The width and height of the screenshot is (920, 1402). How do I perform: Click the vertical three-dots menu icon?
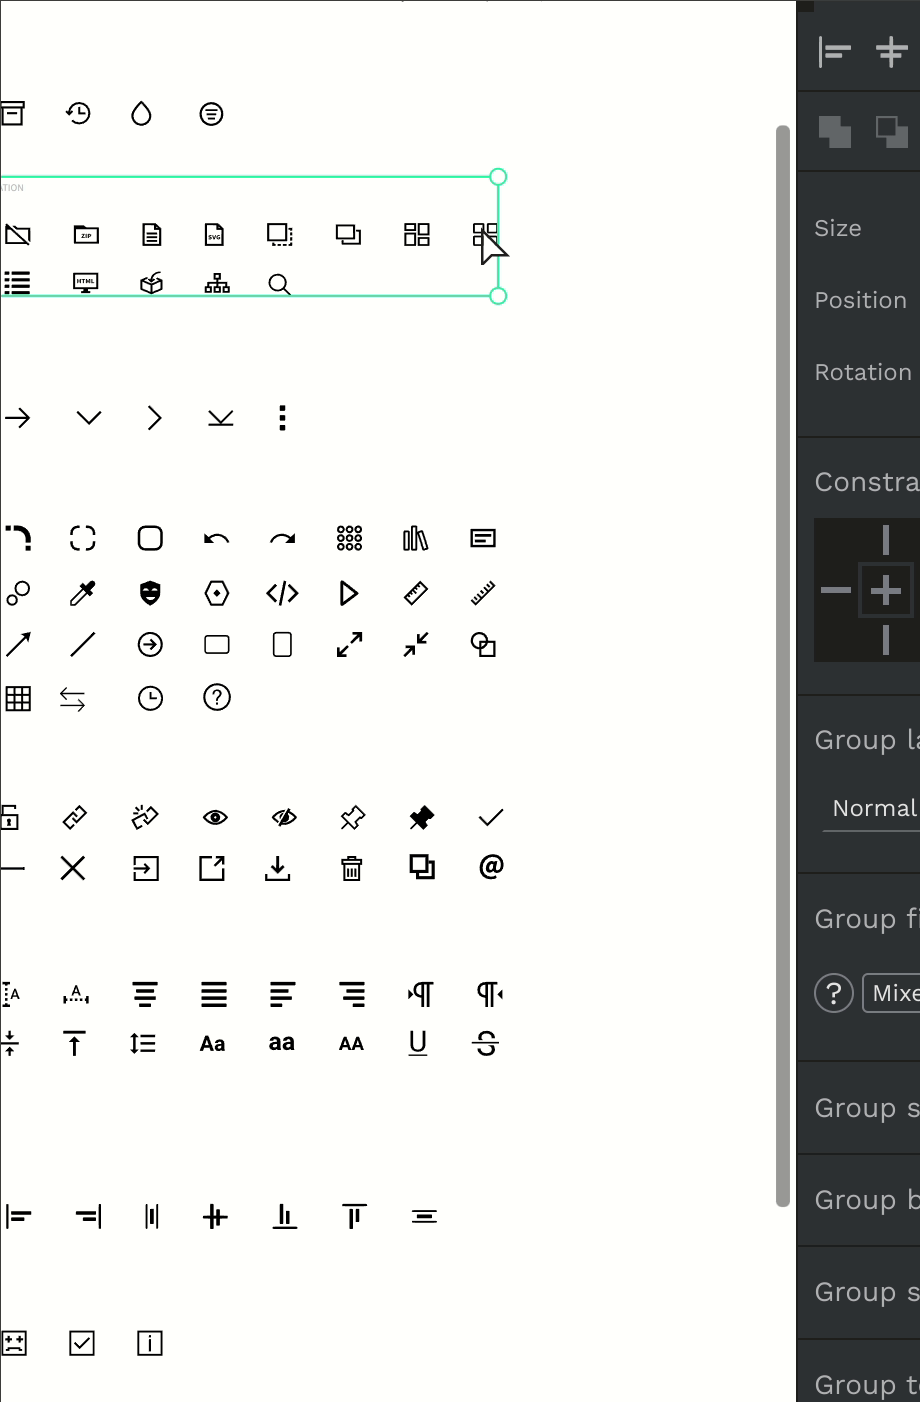click(x=283, y=417)
